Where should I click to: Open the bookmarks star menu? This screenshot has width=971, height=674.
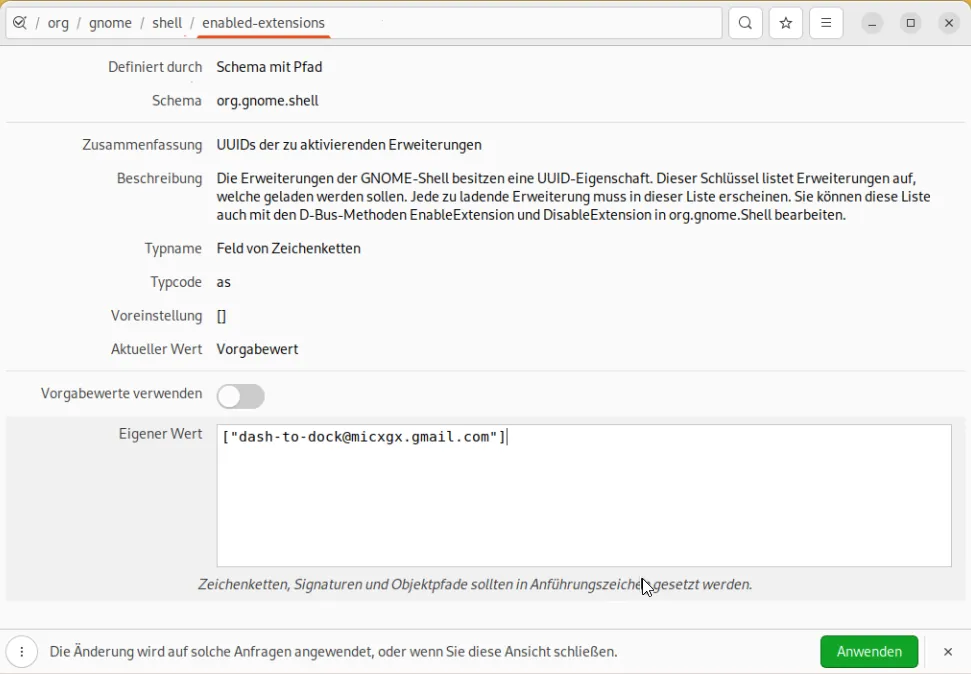[786, 23]
